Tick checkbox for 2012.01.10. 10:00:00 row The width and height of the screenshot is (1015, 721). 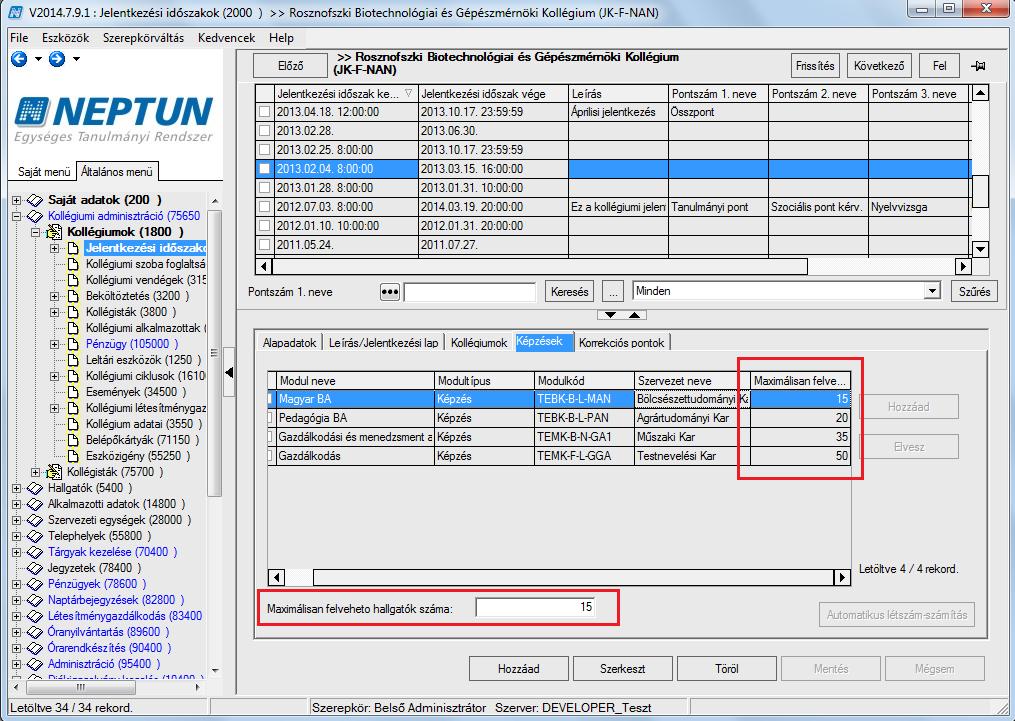pyautogui.click(x=264, y=227)
